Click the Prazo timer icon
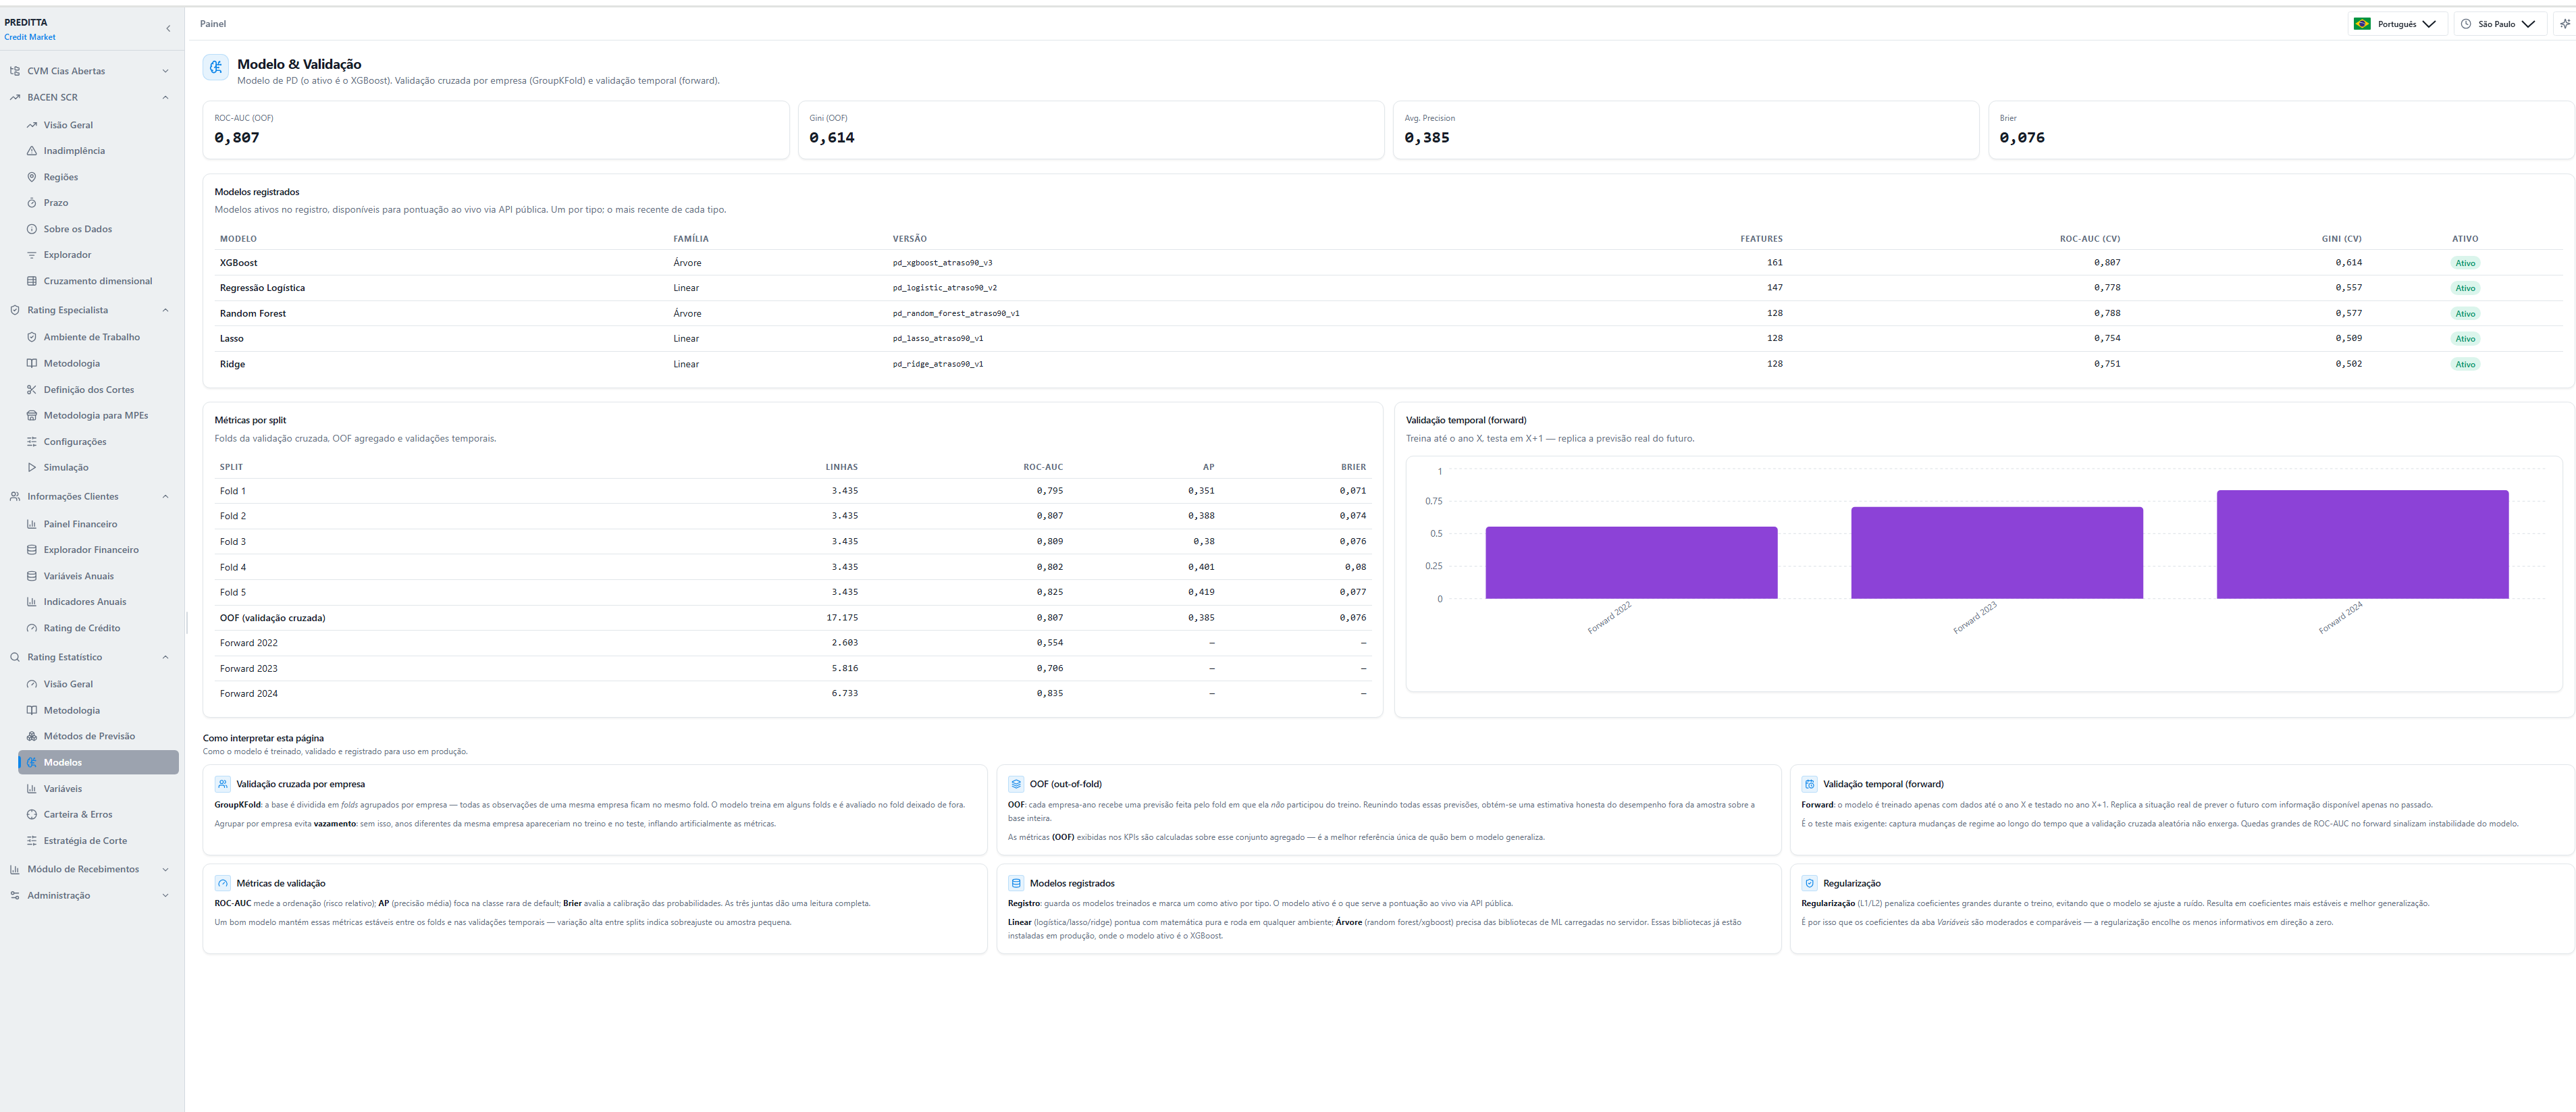The width and height of the screenshot is (2576, 1112). (32, 203)
